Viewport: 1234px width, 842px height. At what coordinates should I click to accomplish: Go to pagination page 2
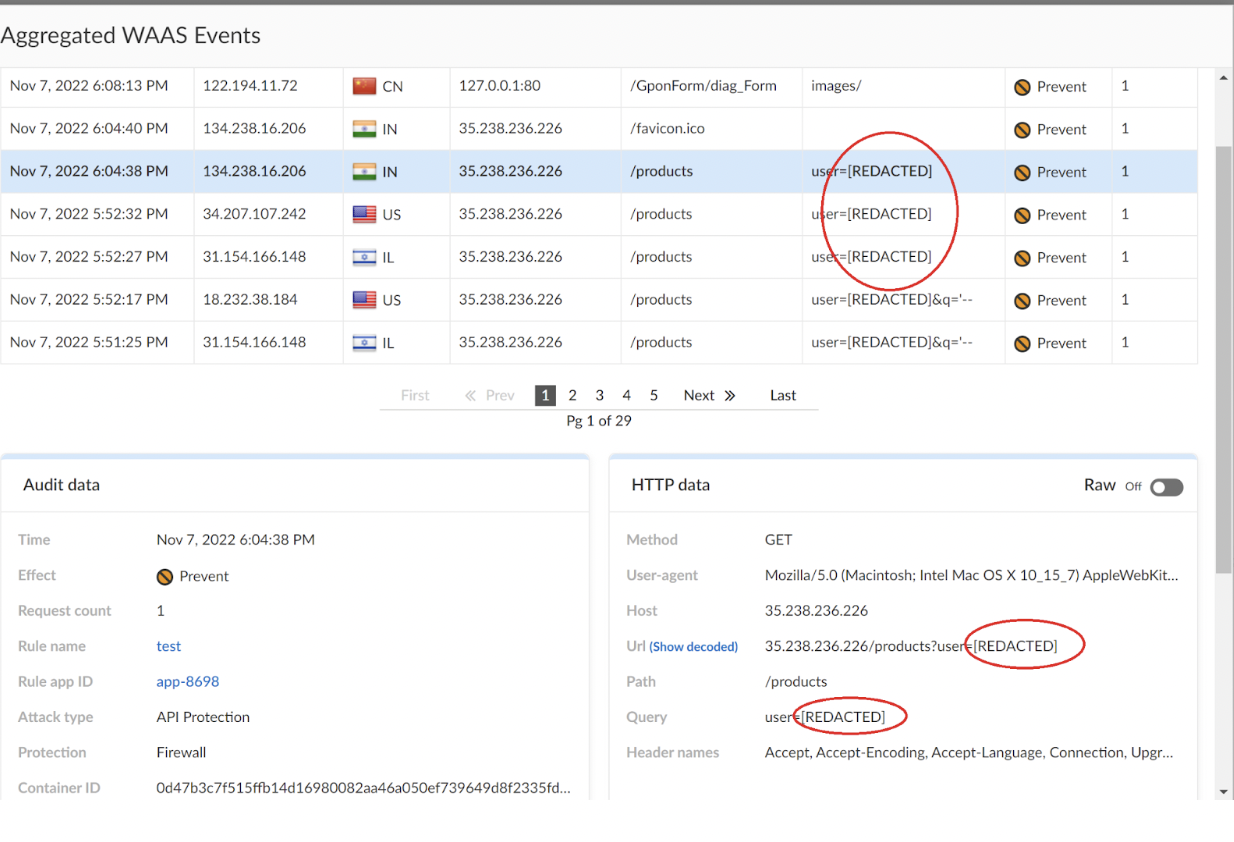pos(572,395)
